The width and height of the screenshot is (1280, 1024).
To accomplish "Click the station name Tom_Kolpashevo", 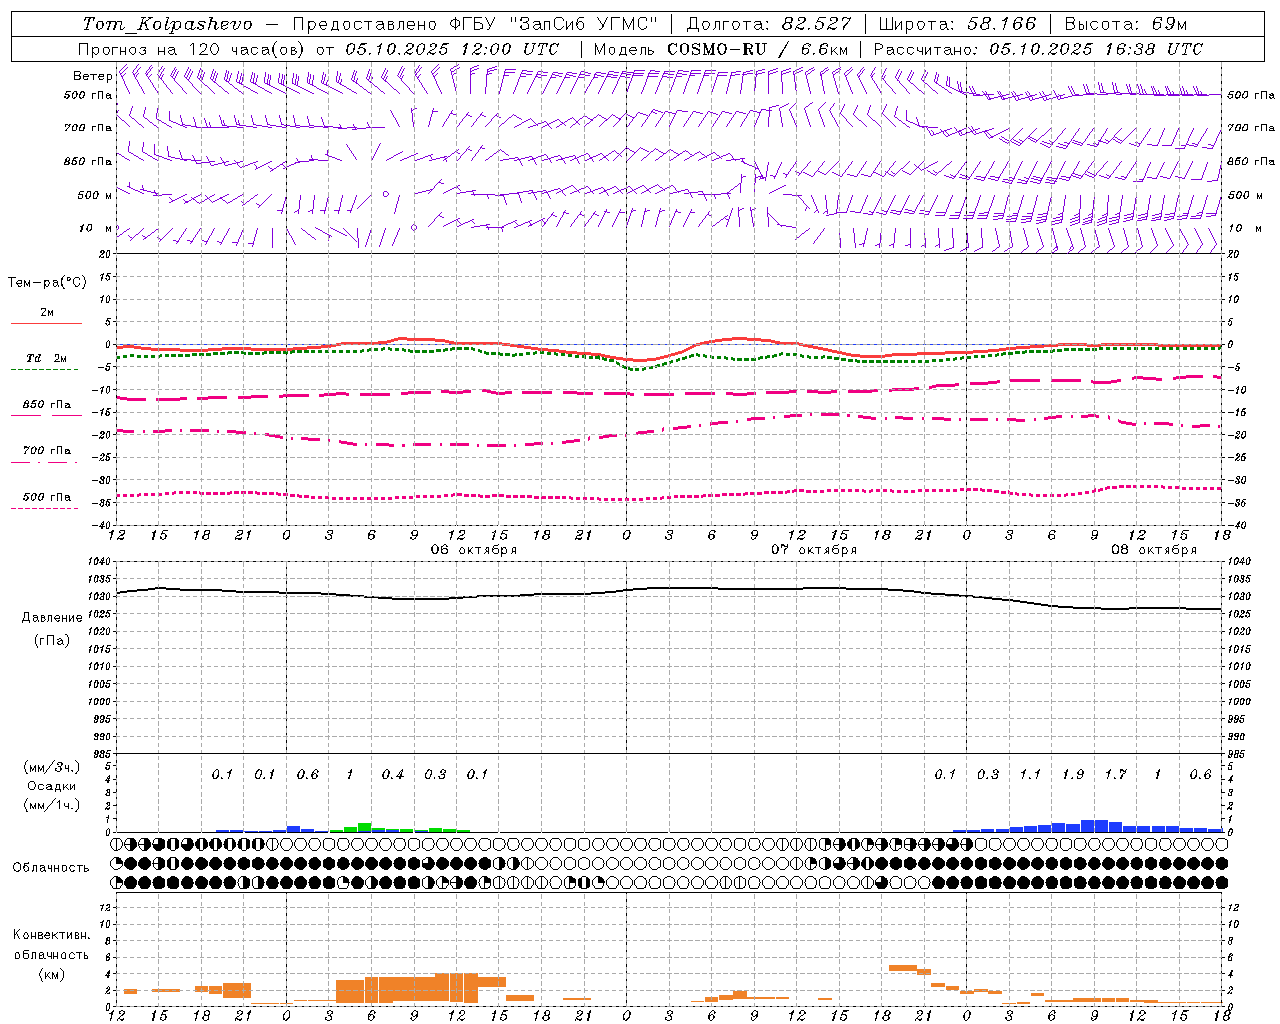I will [x=167, y=24].
